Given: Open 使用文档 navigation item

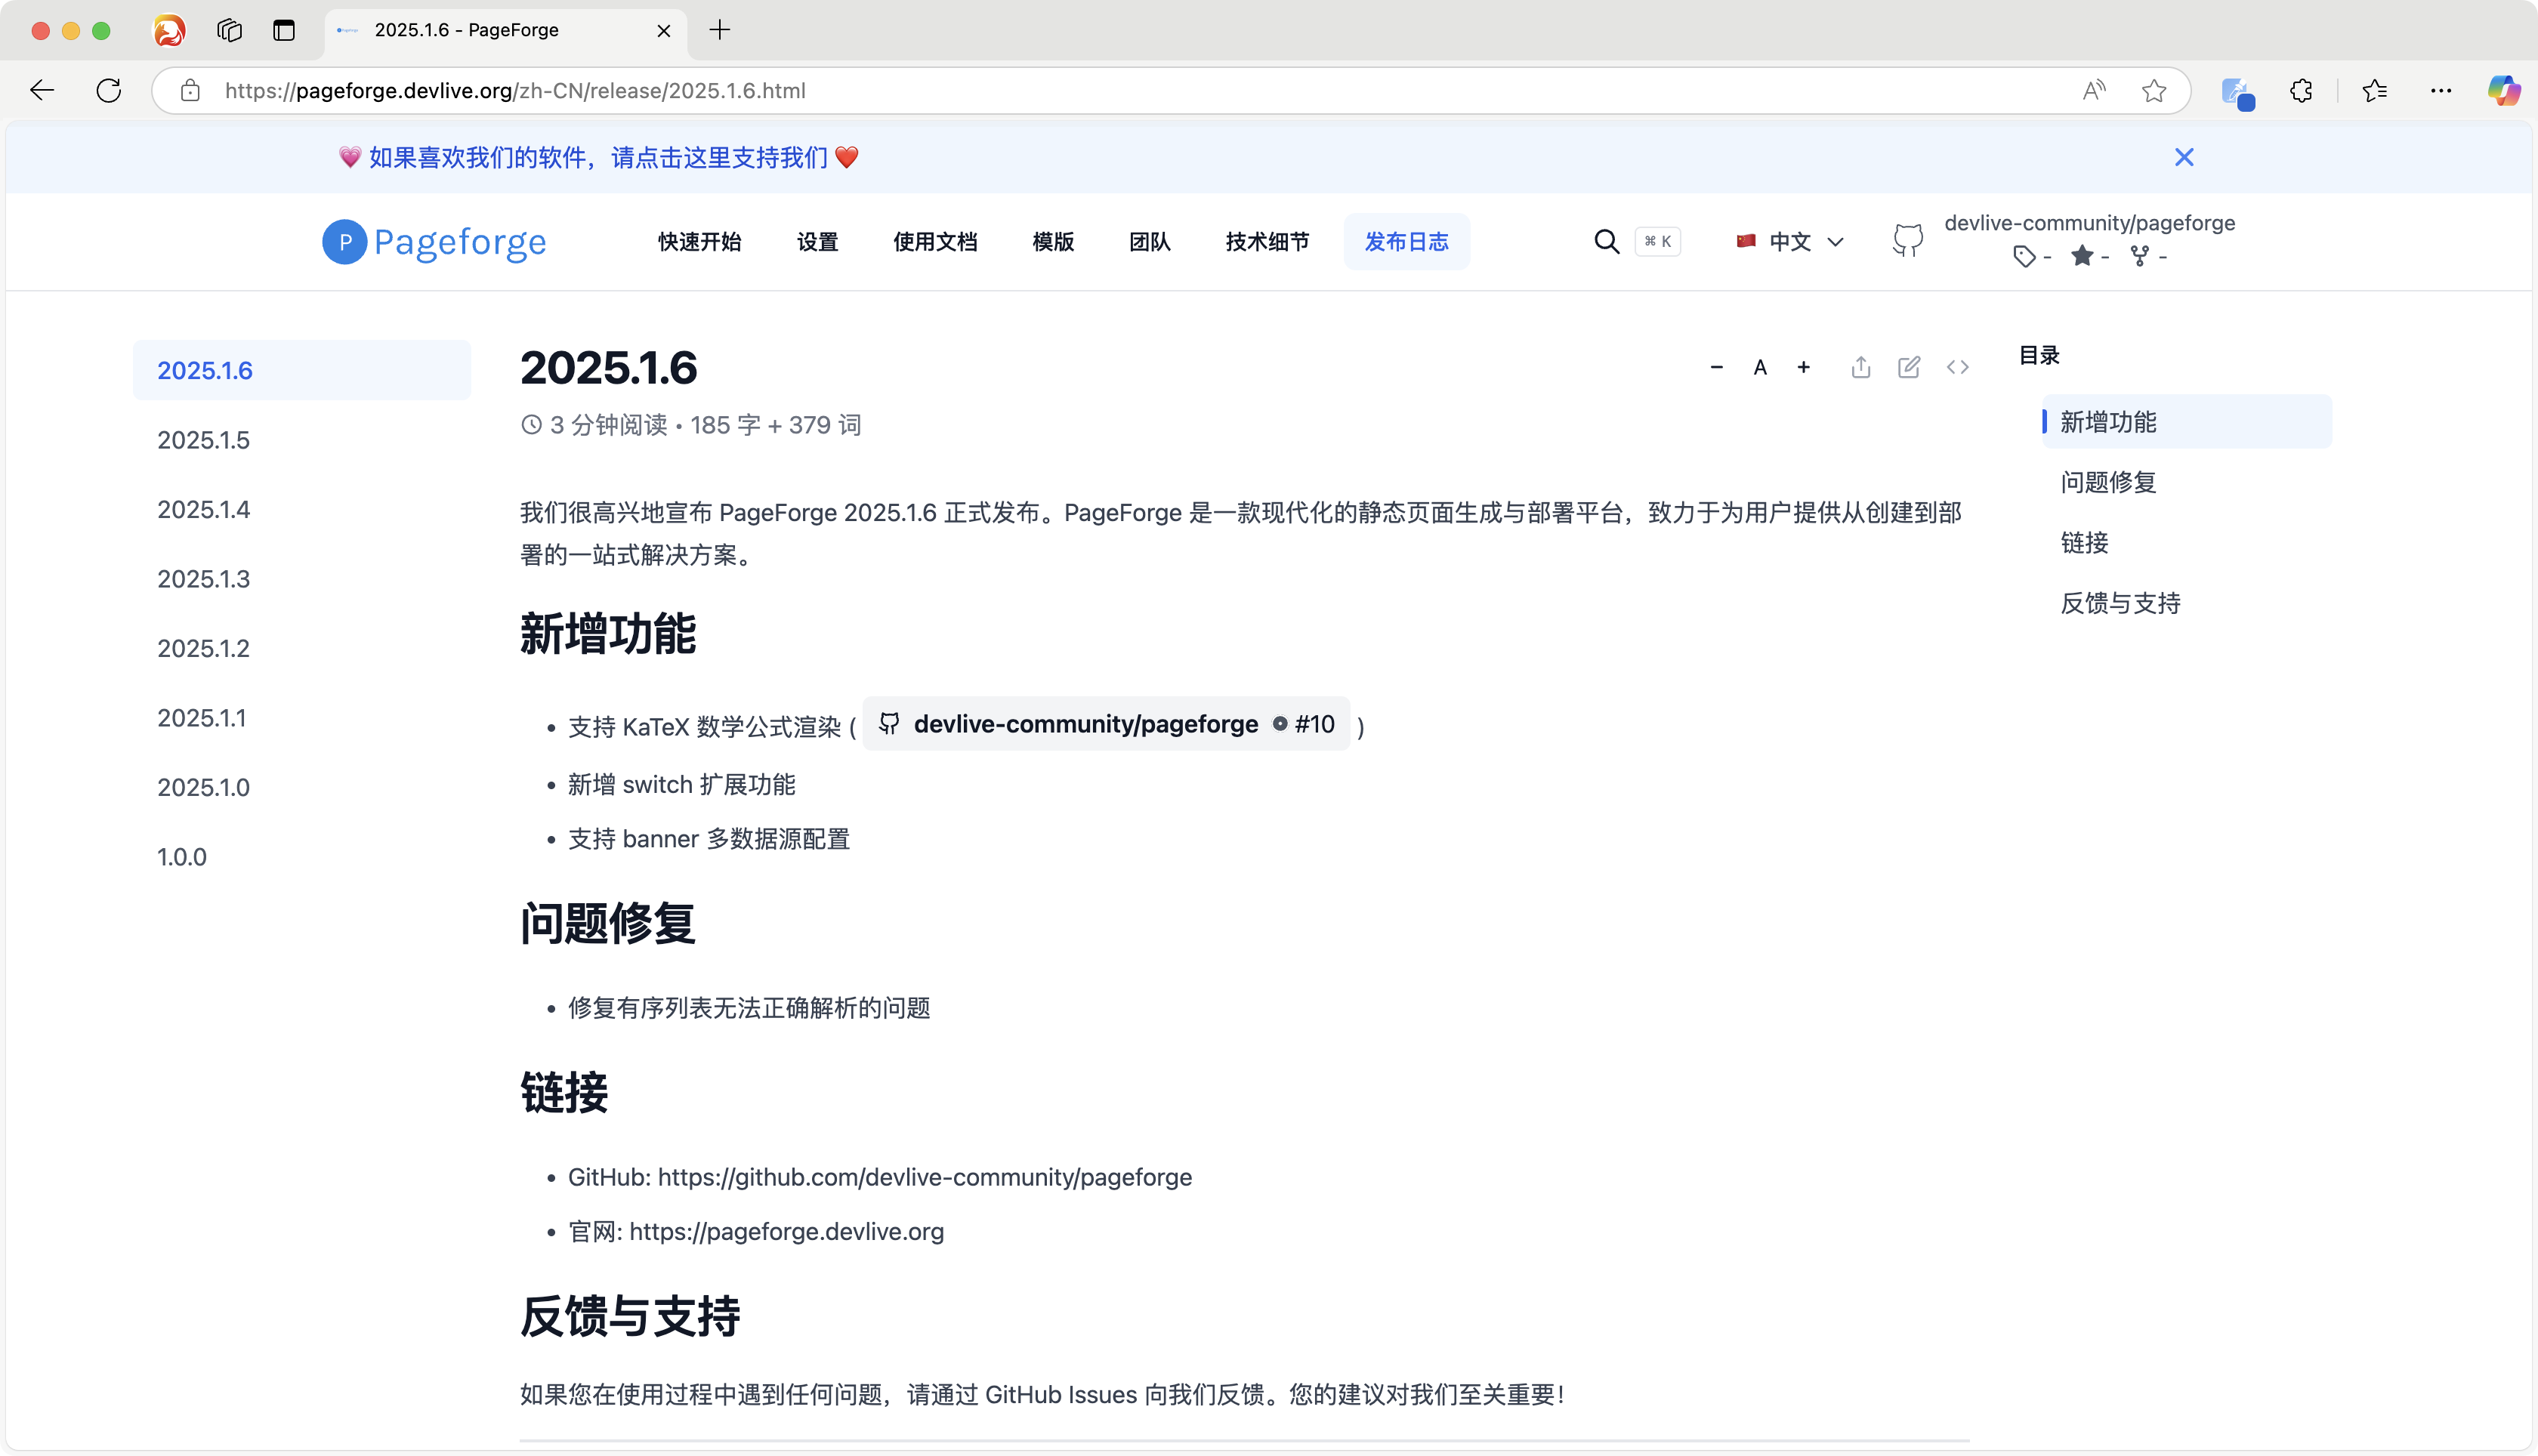Looking at the screenshot, I should pyautogui.click(x=935, y=242).
